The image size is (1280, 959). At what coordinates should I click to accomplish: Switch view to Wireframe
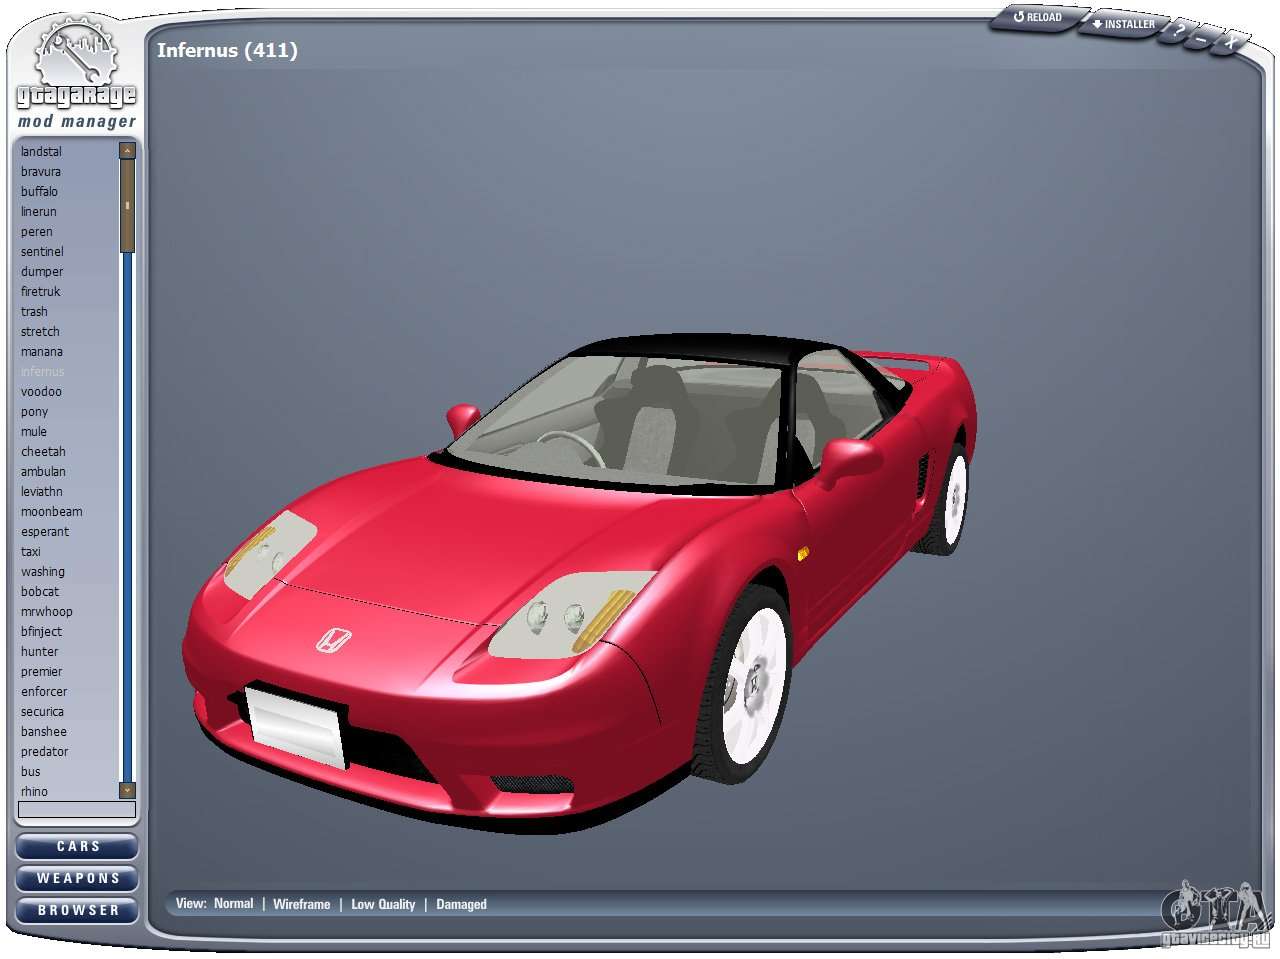[301, 904]
